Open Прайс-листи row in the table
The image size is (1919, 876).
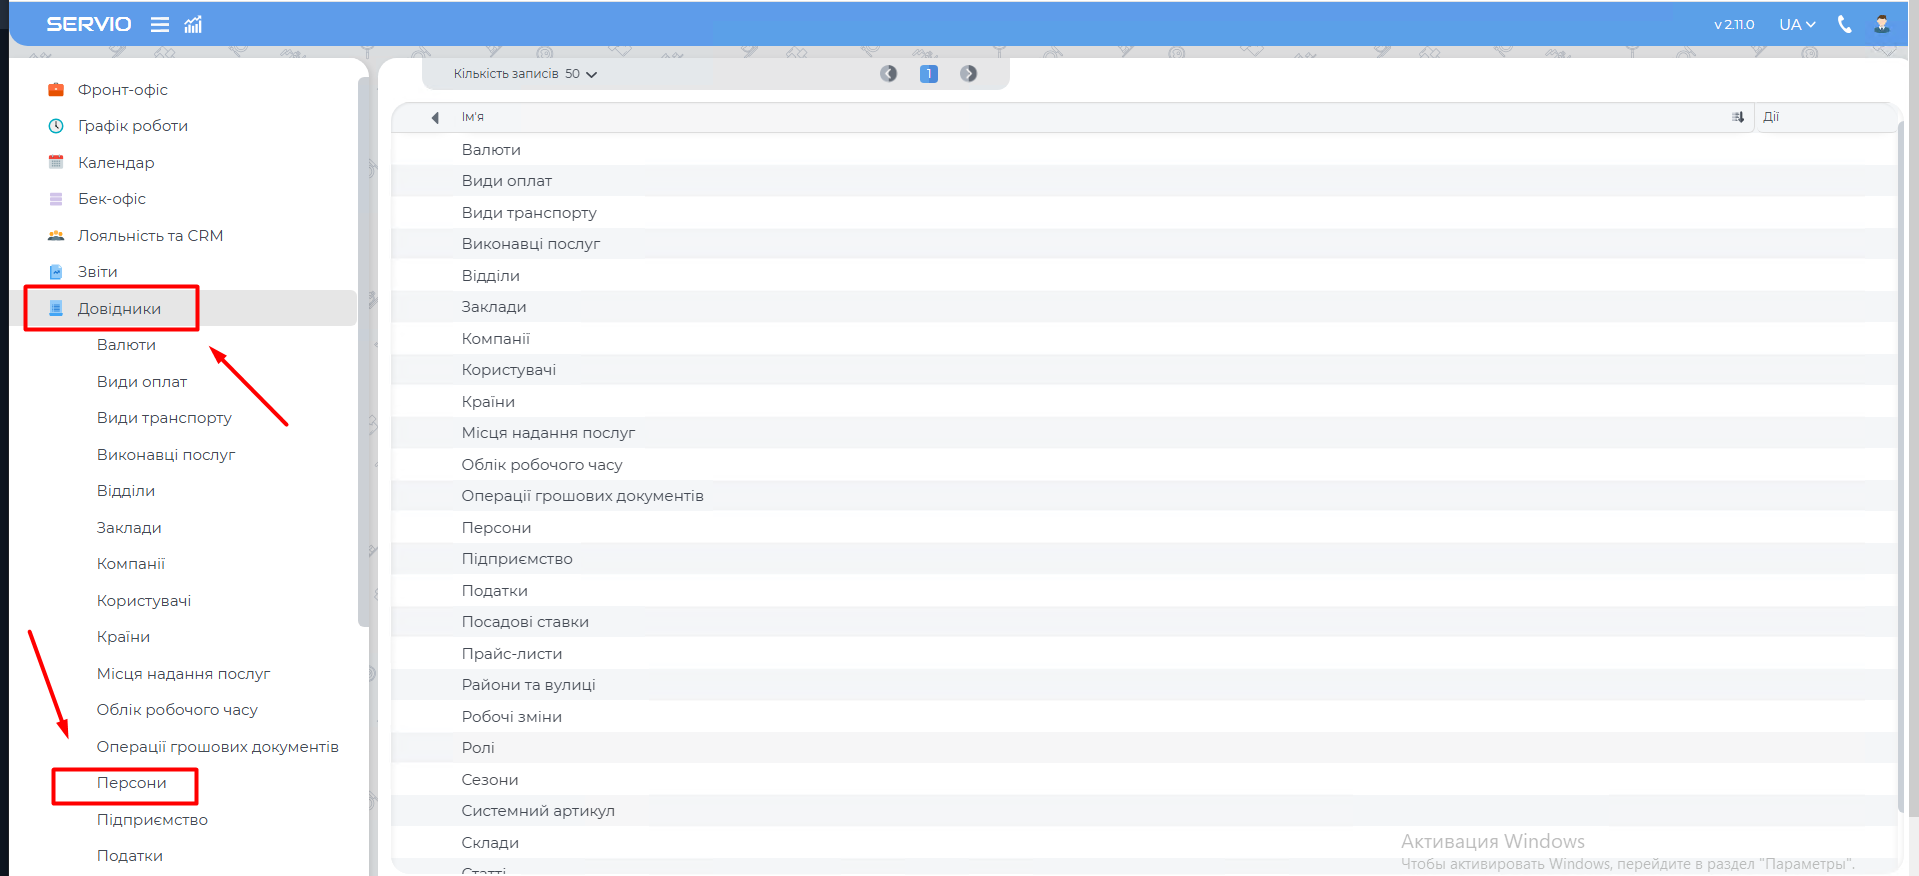click(511, 654)
